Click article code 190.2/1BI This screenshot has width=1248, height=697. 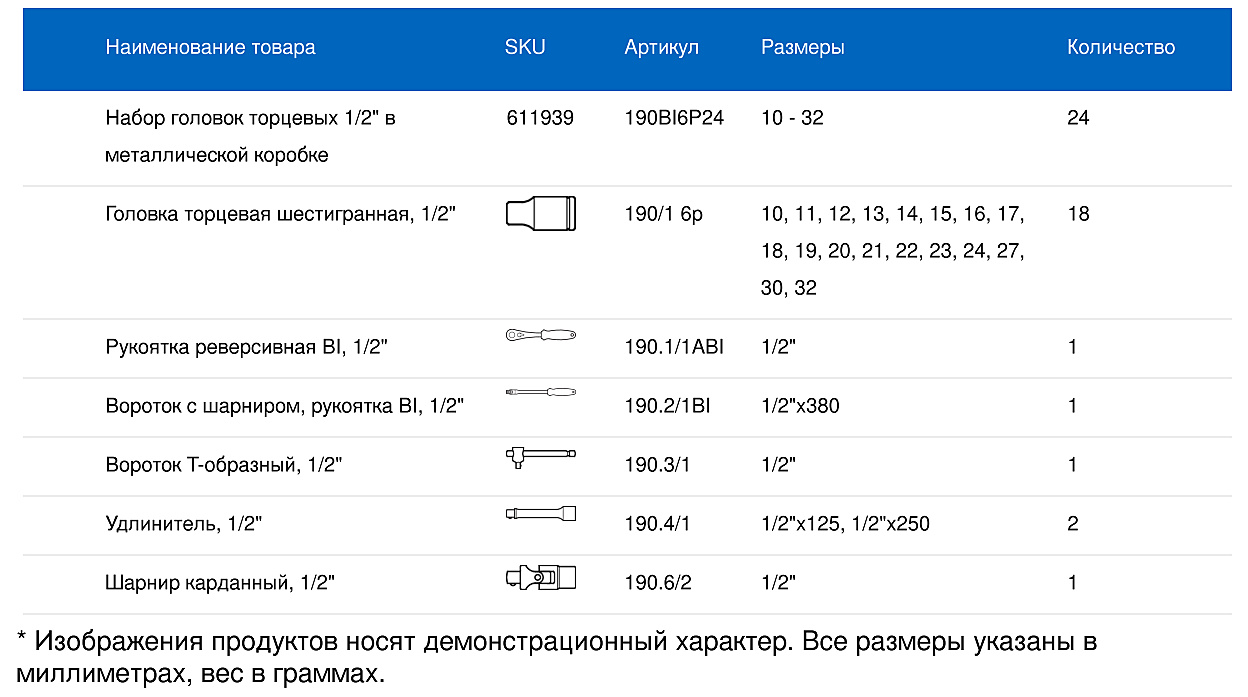pyautogui.click(x=667, y=407)
